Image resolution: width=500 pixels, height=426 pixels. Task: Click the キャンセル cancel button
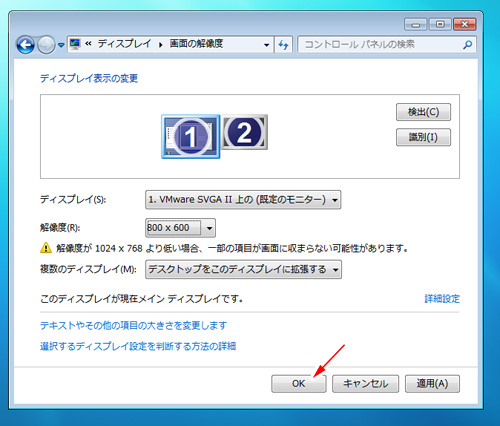tap(365, 384)
